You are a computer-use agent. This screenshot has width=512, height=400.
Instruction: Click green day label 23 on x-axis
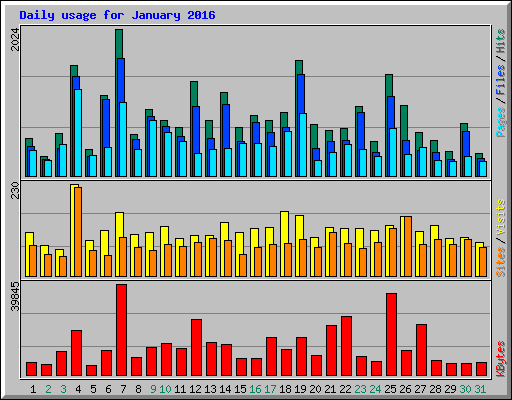[360, 389]
